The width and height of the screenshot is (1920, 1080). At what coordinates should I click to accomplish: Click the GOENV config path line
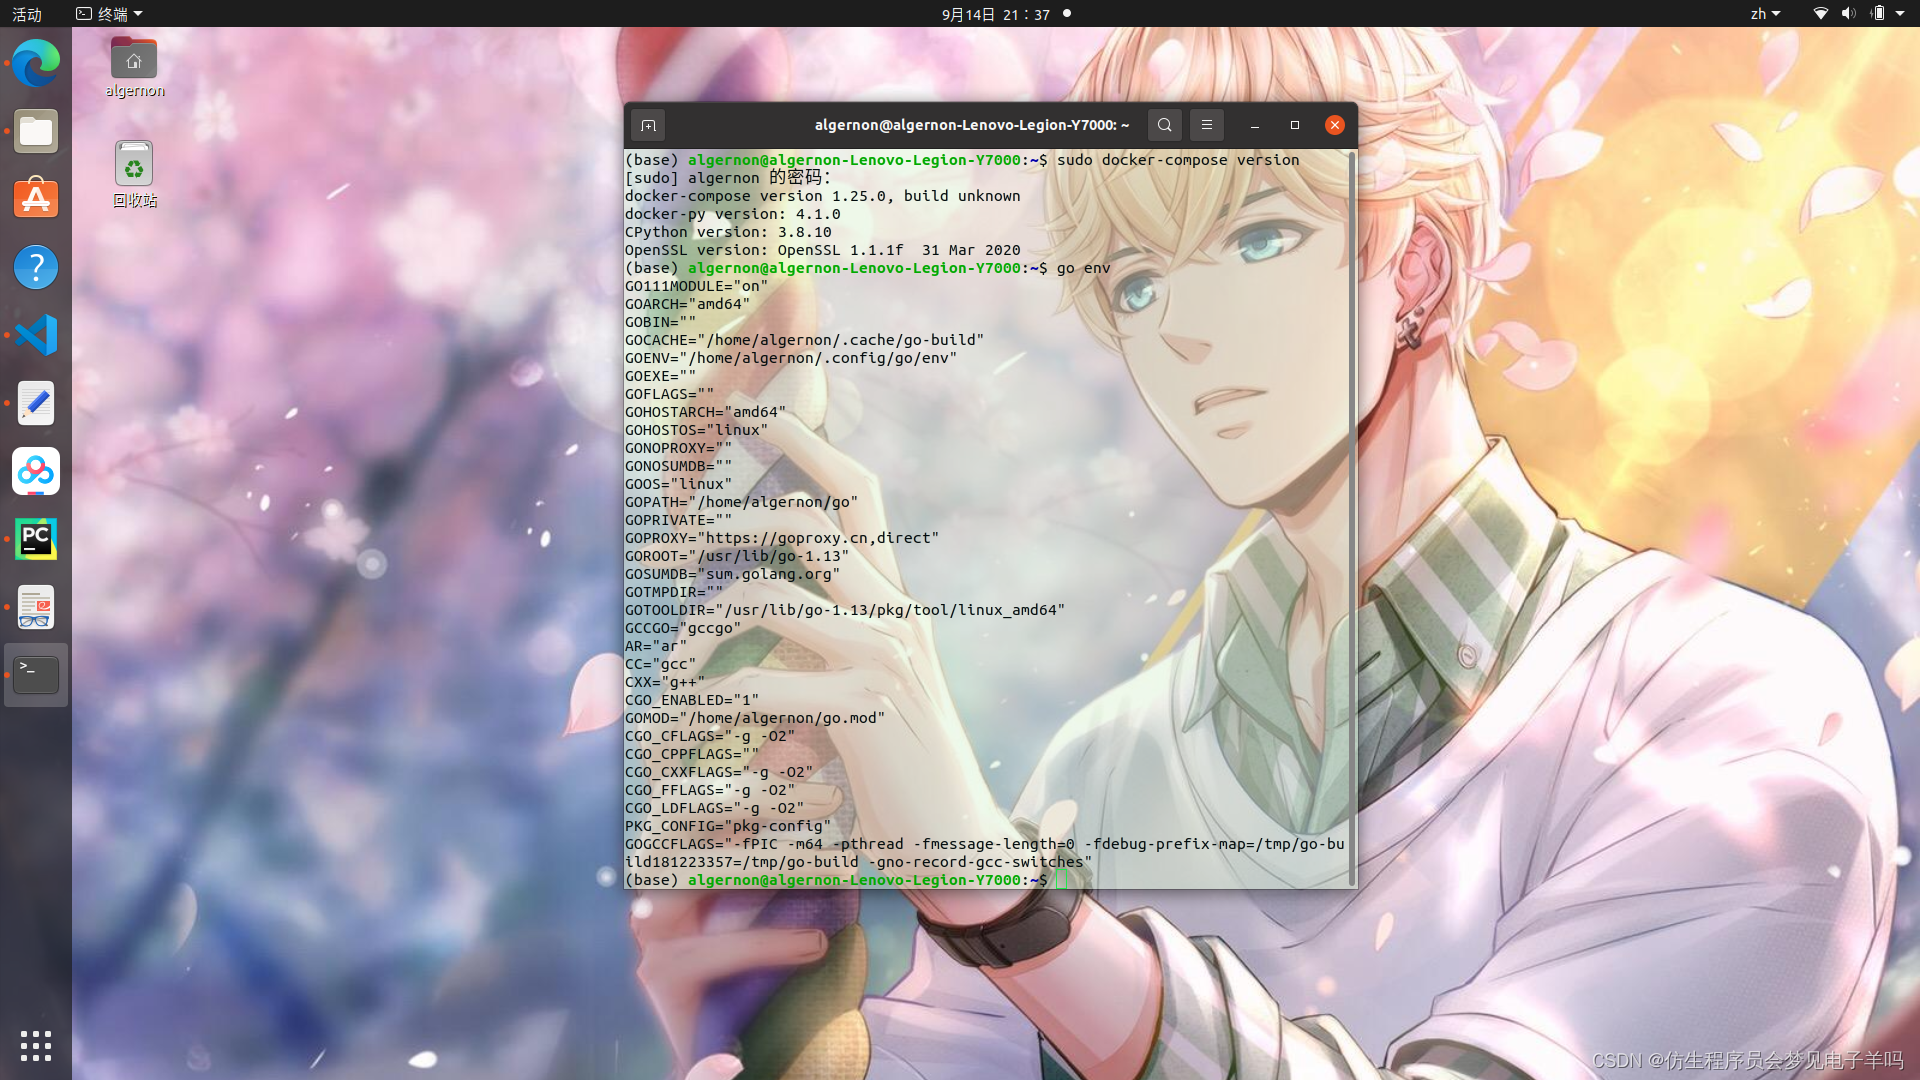pos(791,358)
